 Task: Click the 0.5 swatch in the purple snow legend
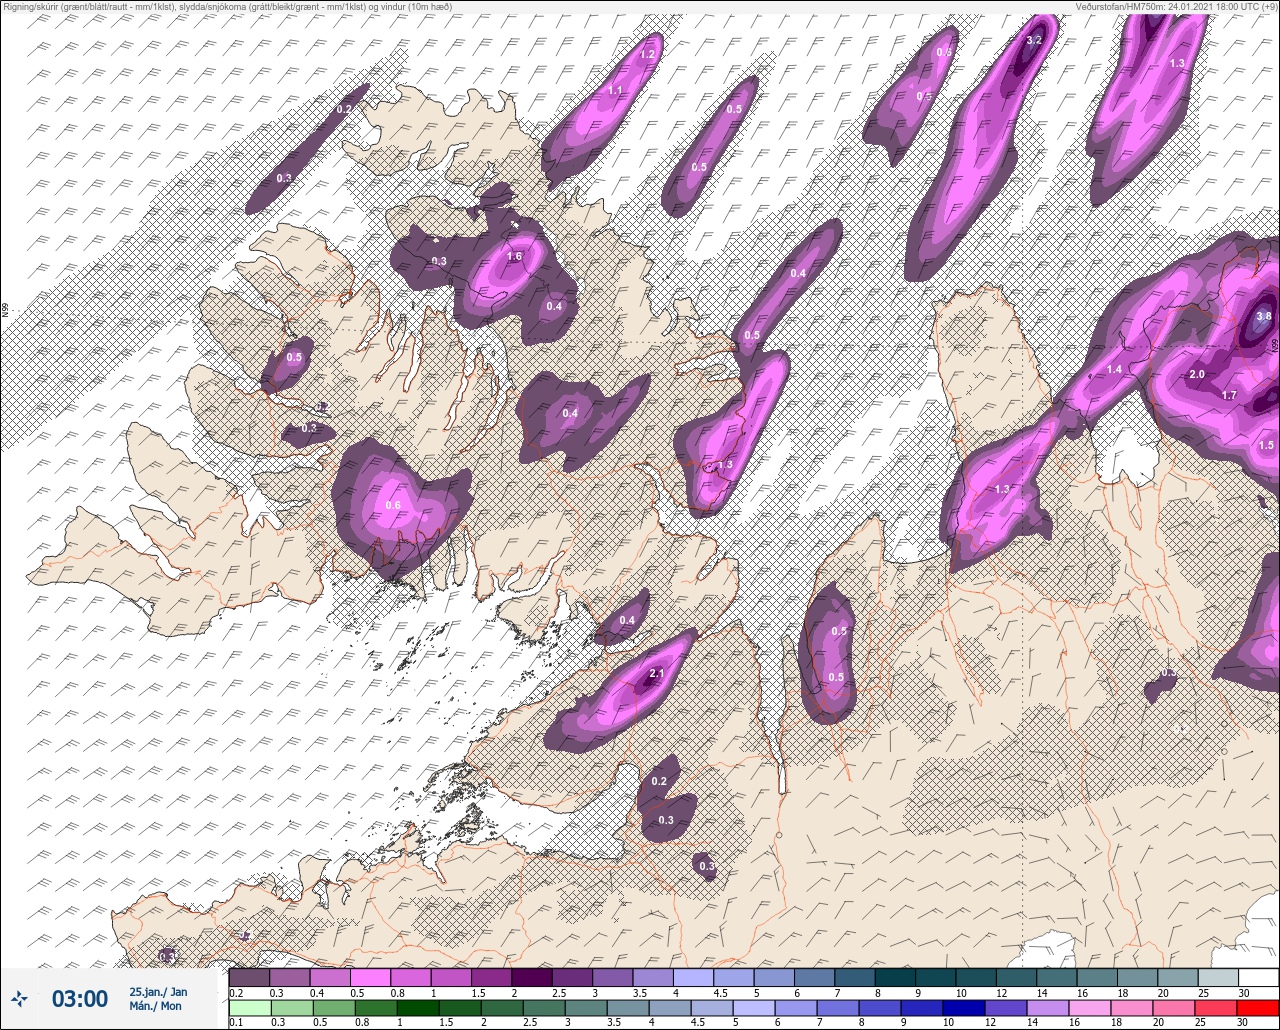(x=370, y=978)
